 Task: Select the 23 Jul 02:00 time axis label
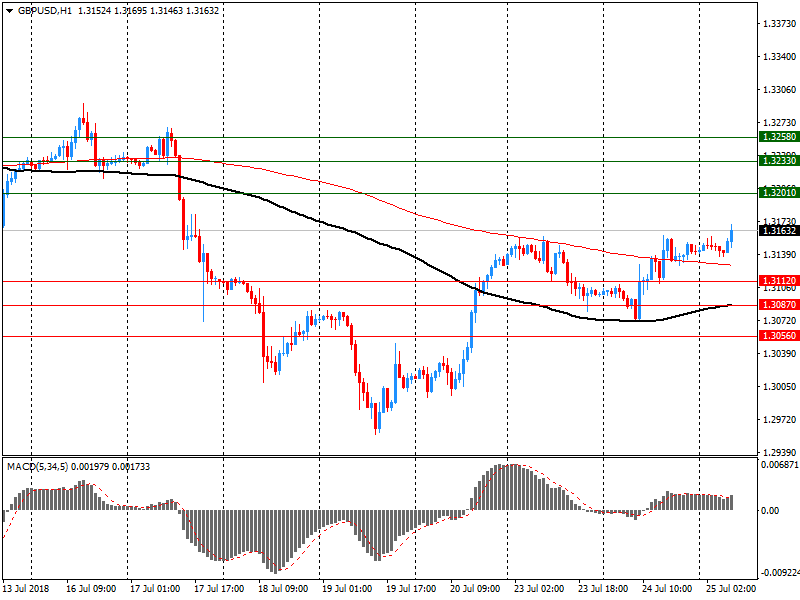(539, 589)
